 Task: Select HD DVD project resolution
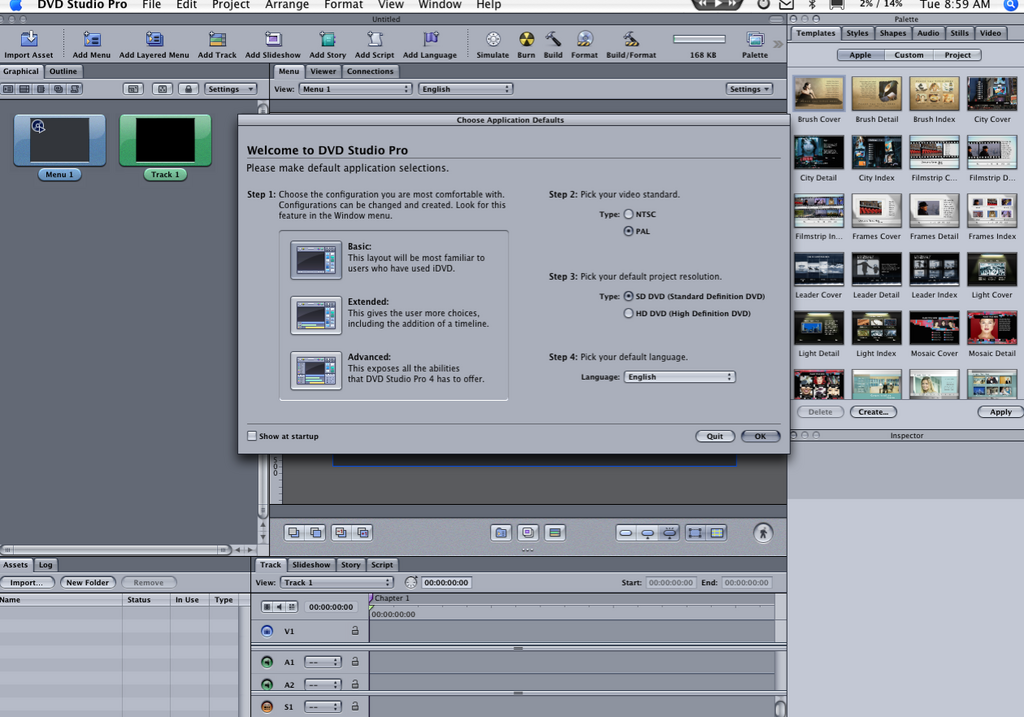point(628,313)
